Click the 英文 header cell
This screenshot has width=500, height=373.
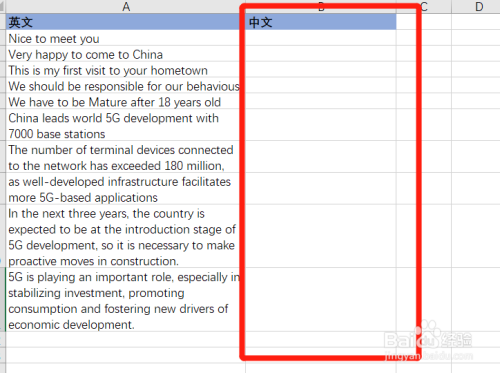[x=126, y=22]
